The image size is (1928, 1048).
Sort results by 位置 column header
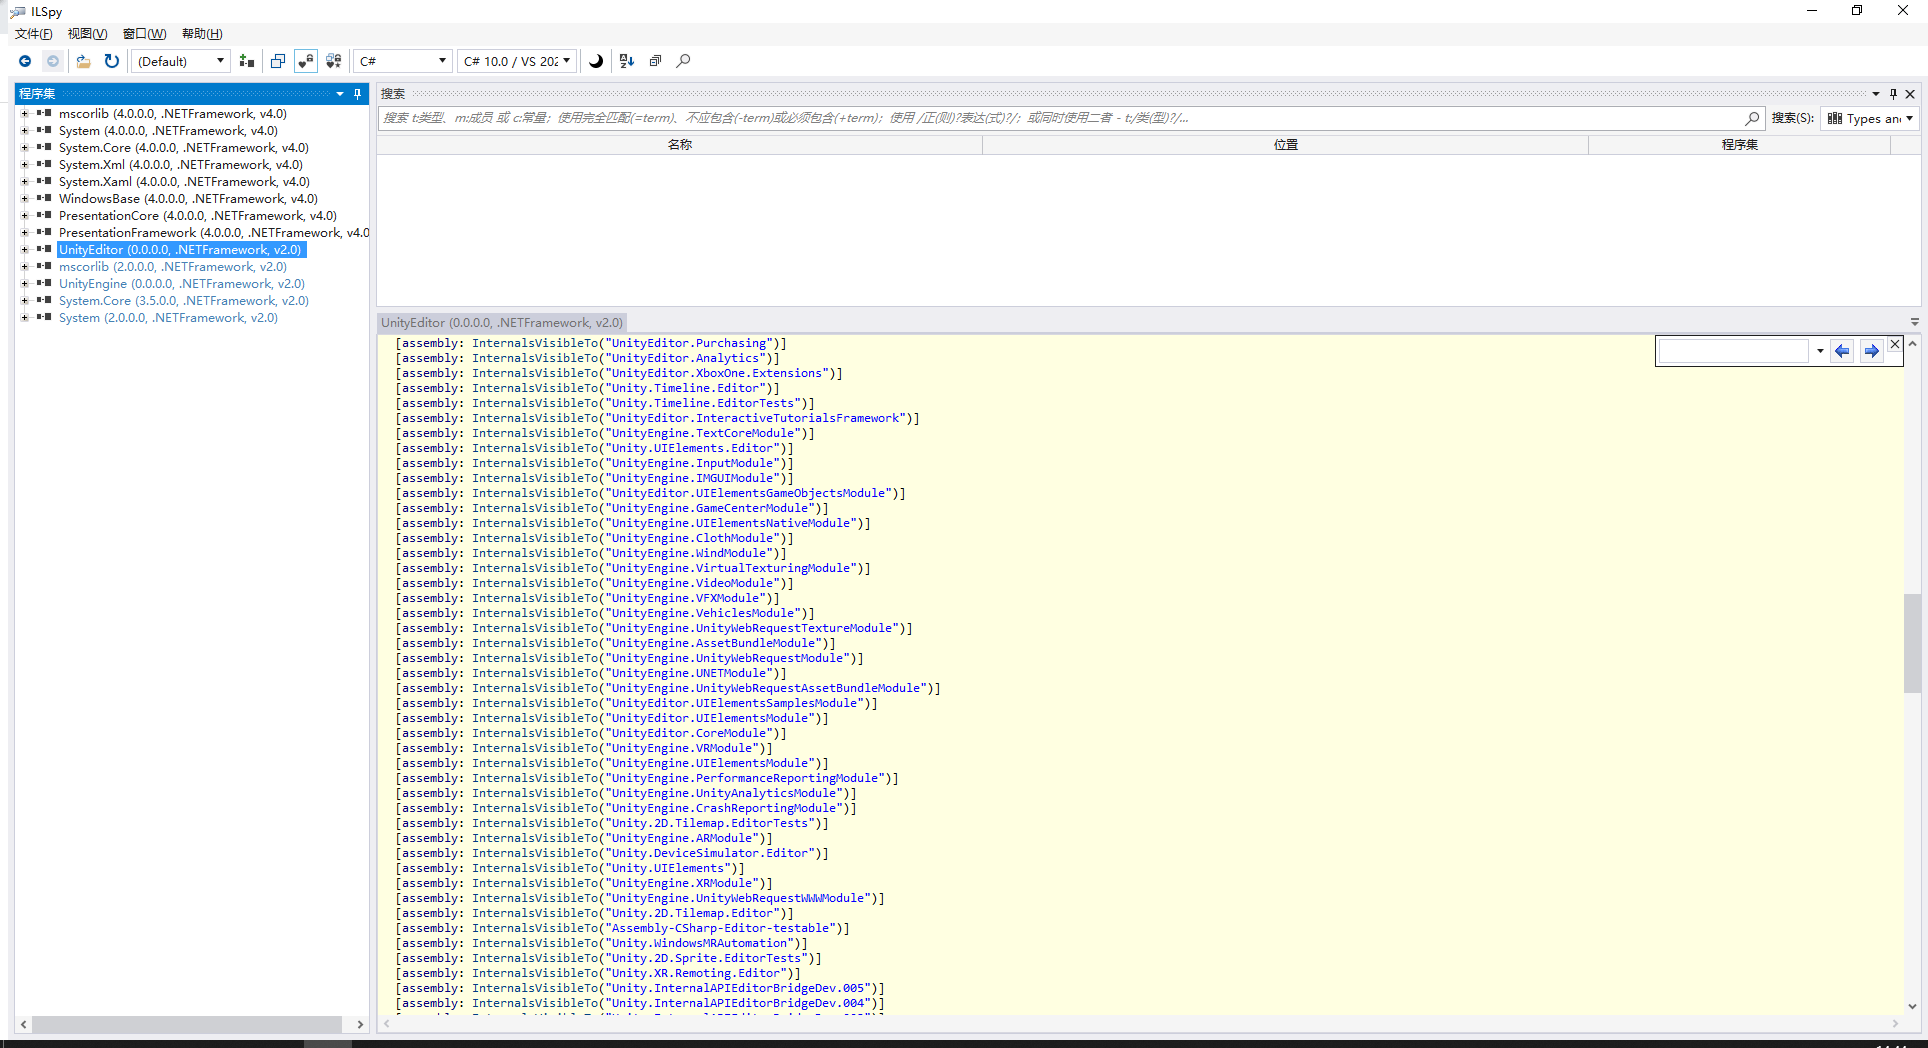click(1286, 145)
